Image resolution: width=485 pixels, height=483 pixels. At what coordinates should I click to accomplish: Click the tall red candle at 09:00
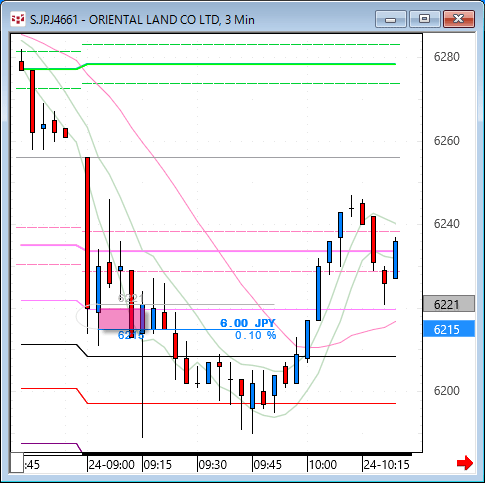coord(87,233)
